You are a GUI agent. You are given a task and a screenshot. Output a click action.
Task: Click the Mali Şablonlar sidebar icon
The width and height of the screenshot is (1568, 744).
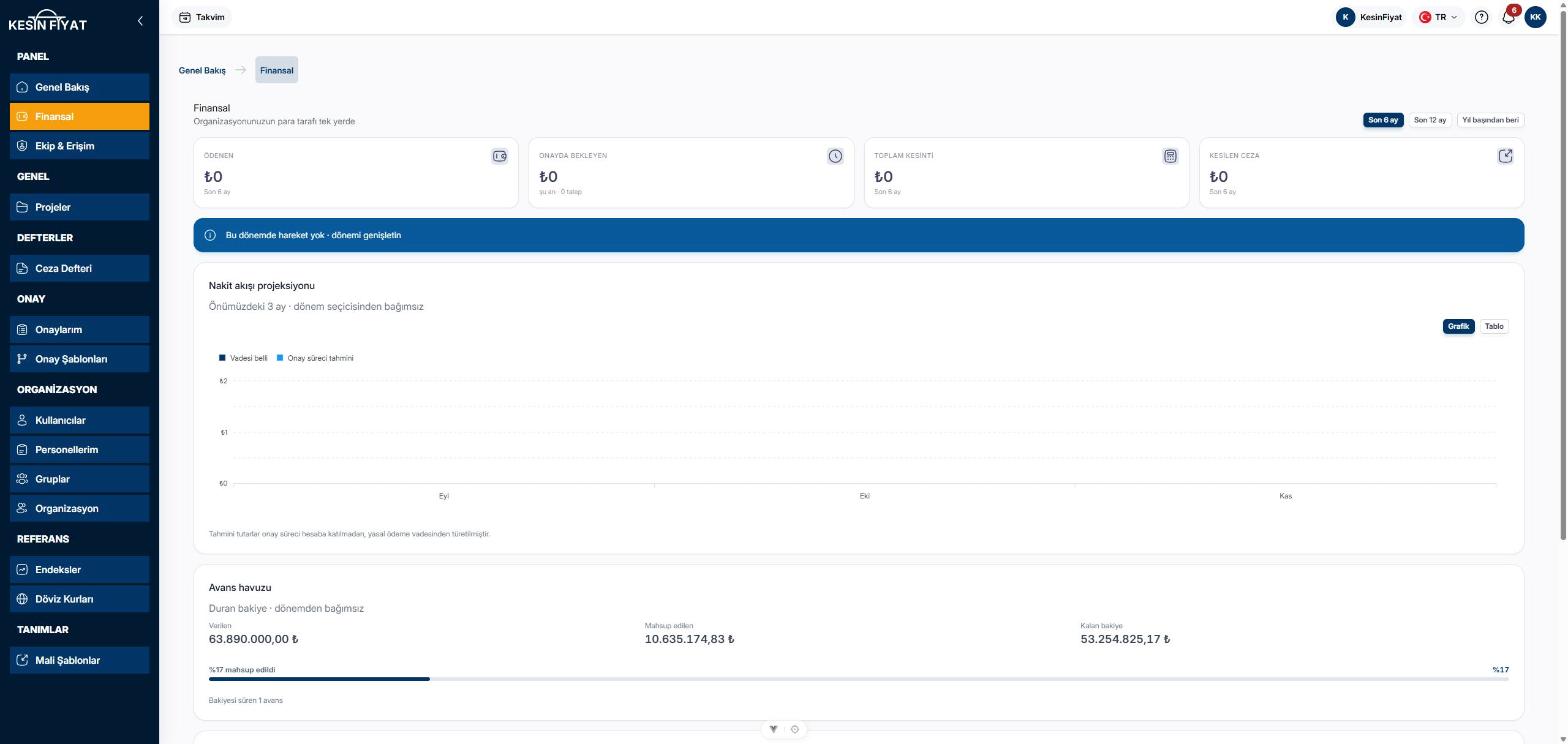(22, 660)
